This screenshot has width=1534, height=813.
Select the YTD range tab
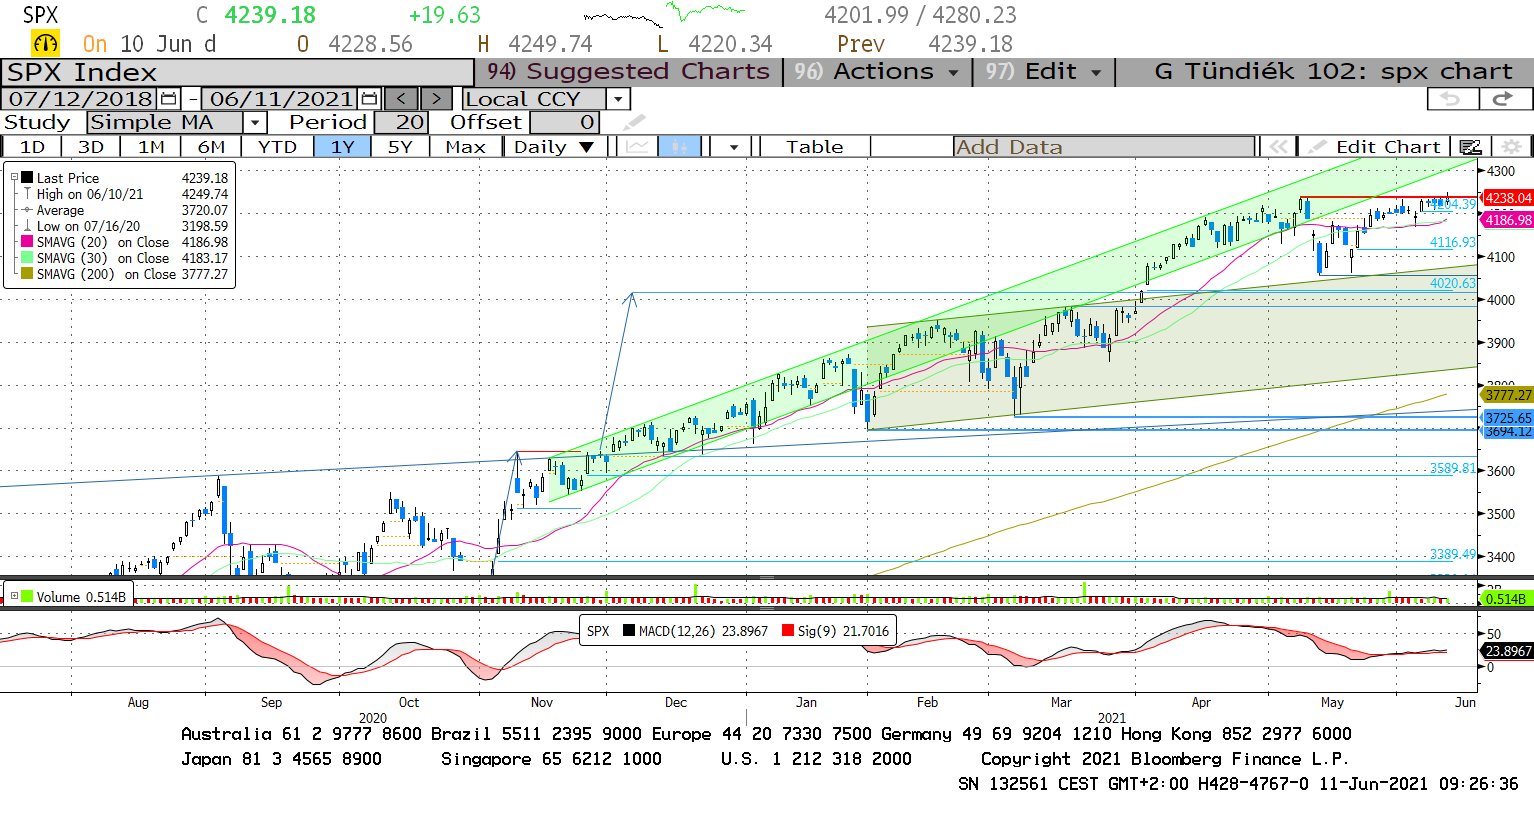point(277,147)
